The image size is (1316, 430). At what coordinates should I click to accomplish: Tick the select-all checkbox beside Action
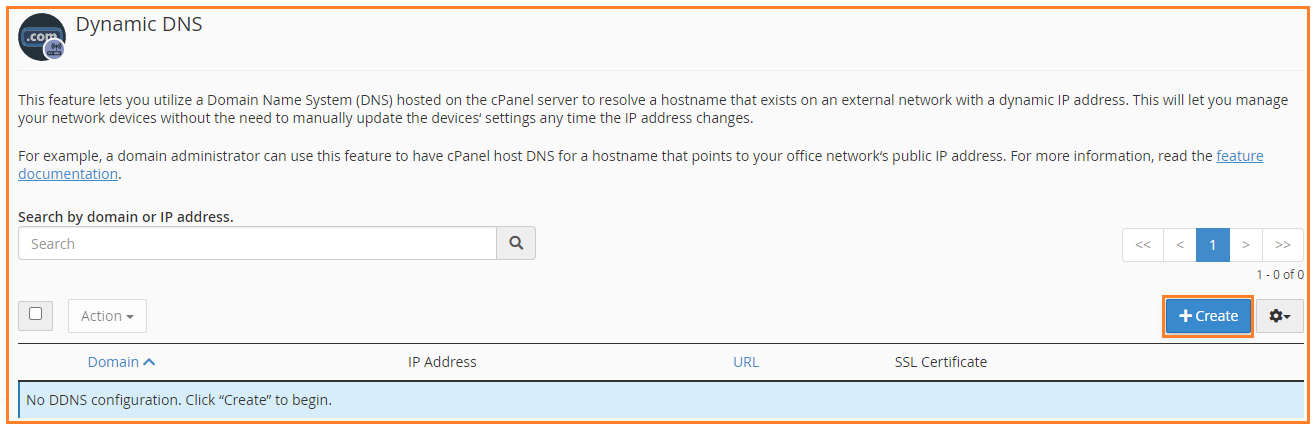coord(36,314)
